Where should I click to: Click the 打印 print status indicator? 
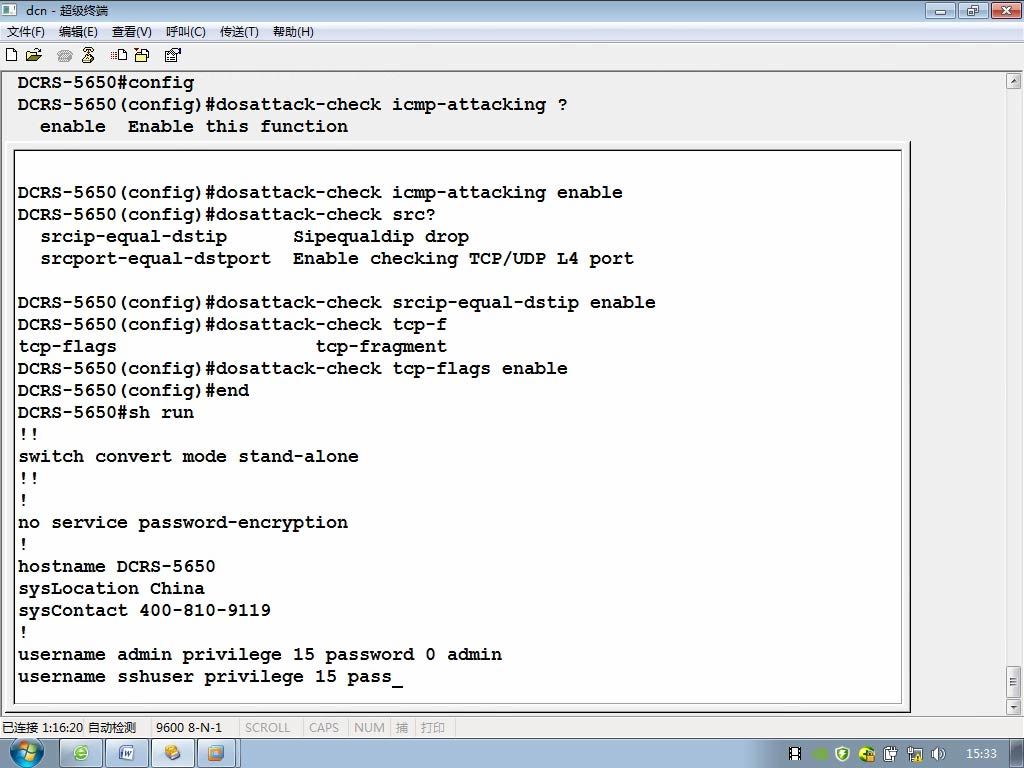(x=432, y=727)
